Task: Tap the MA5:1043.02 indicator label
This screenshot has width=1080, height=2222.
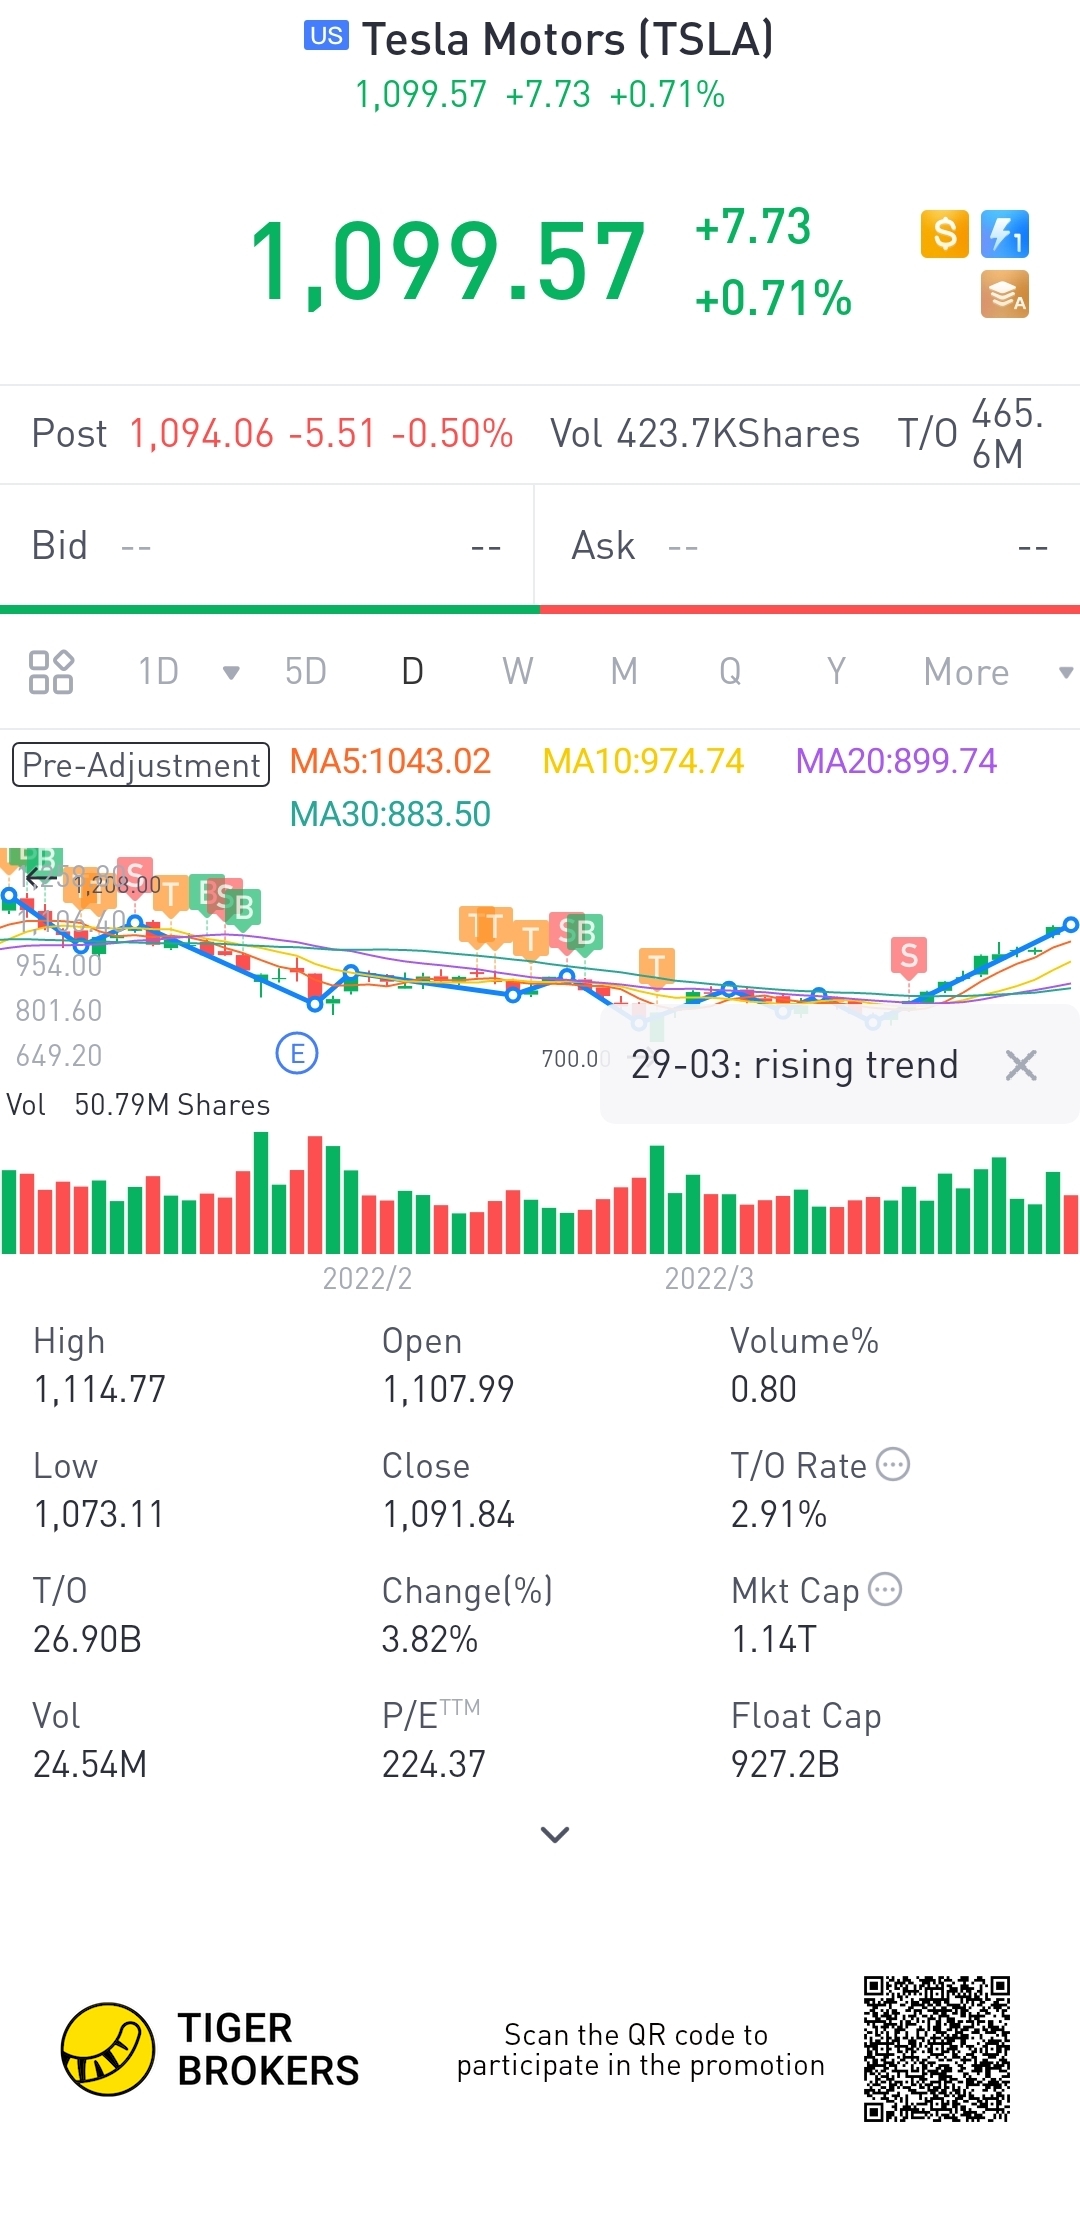Action: 390,762
